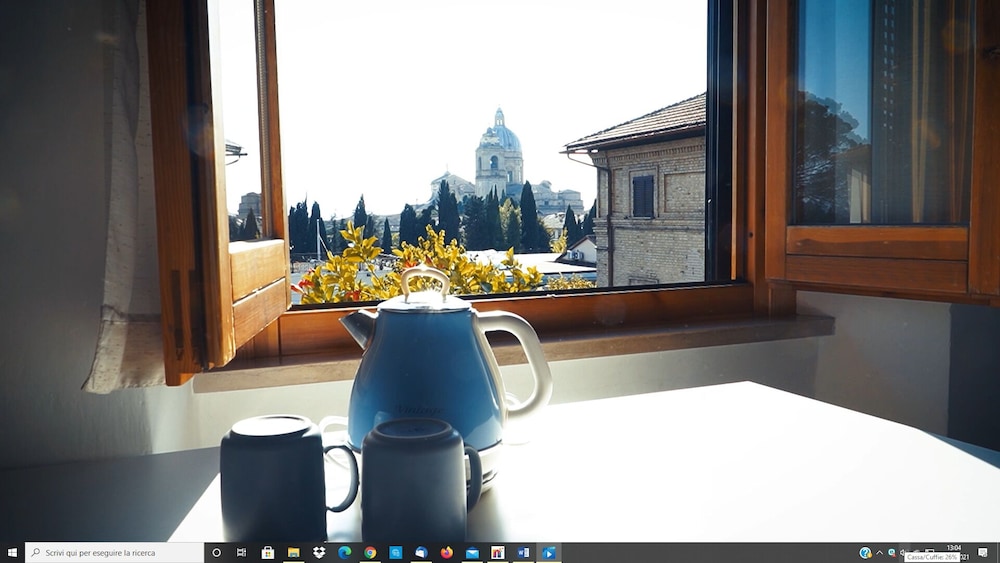
Task: Switch to Microsoft Word
Action: click(523, 552)
